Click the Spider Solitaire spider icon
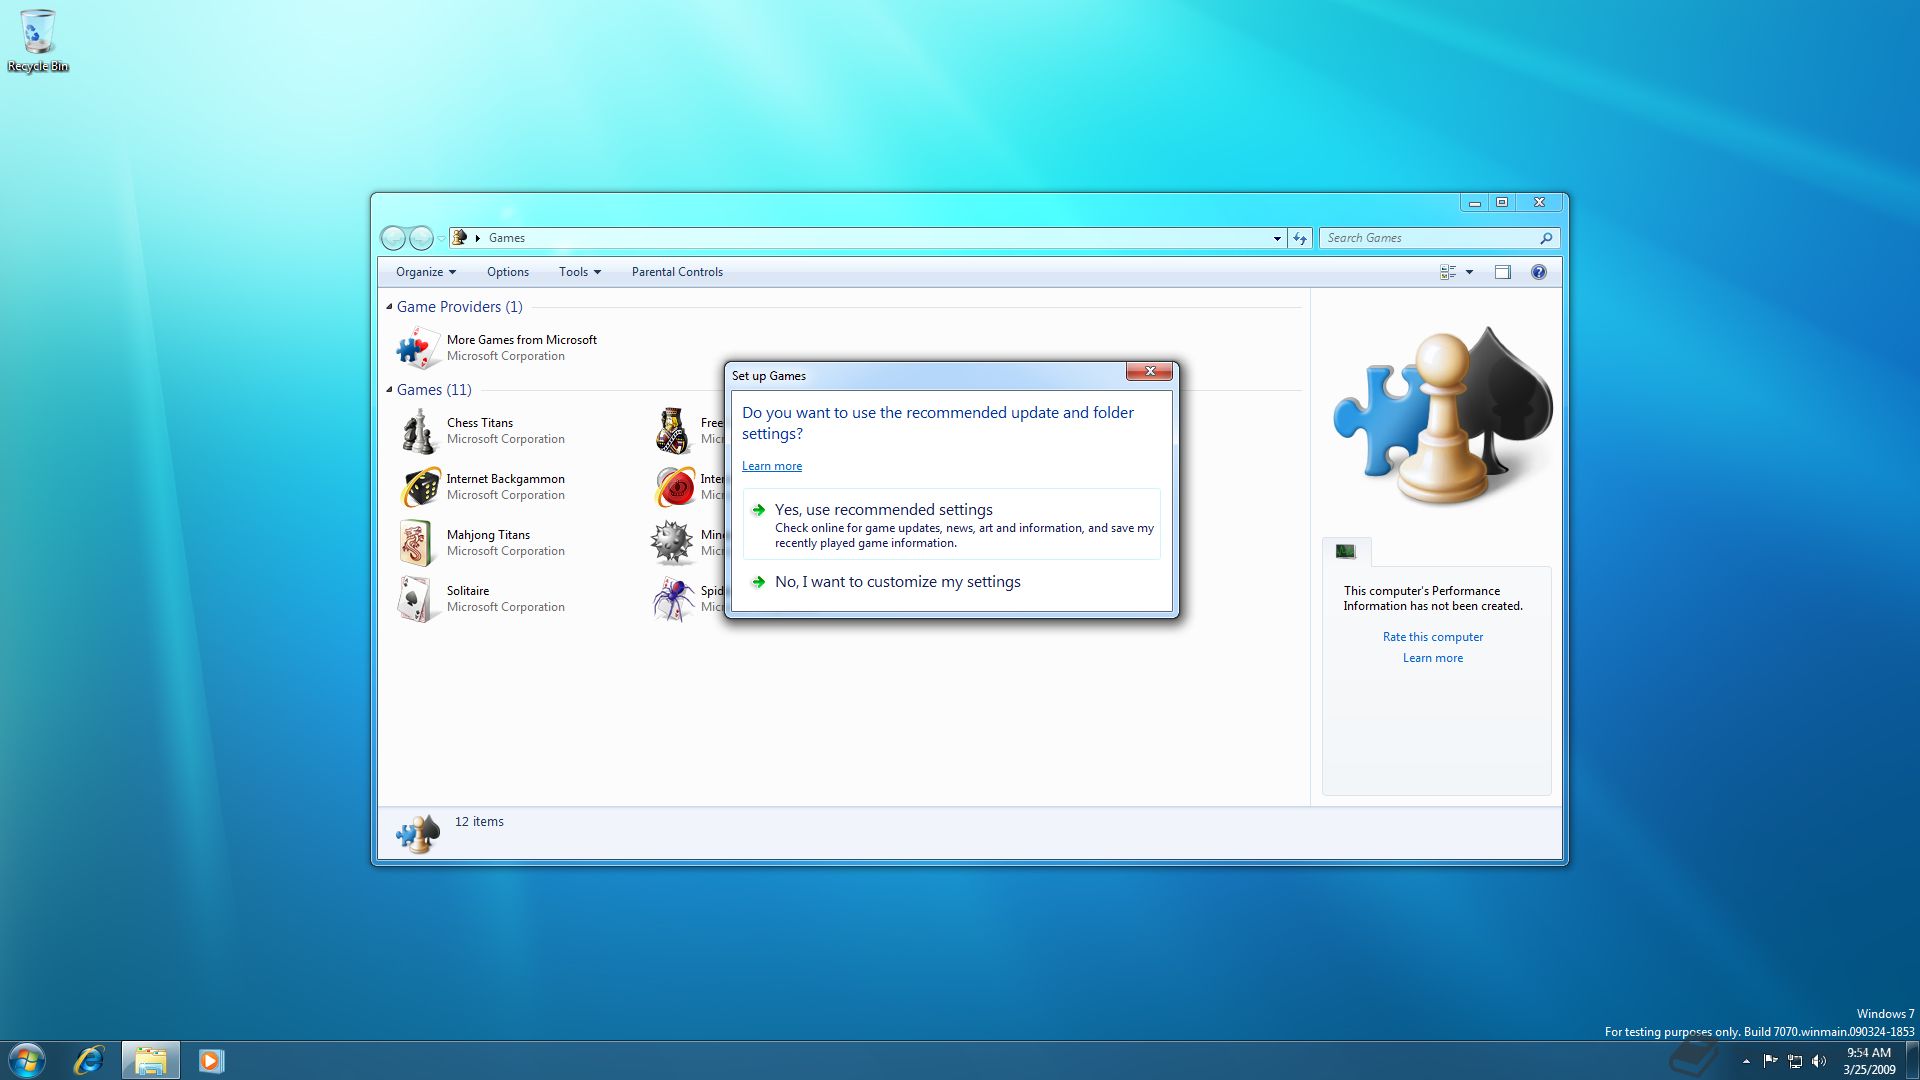This screenshot has height=1080, width=1920. click(673, 599)
